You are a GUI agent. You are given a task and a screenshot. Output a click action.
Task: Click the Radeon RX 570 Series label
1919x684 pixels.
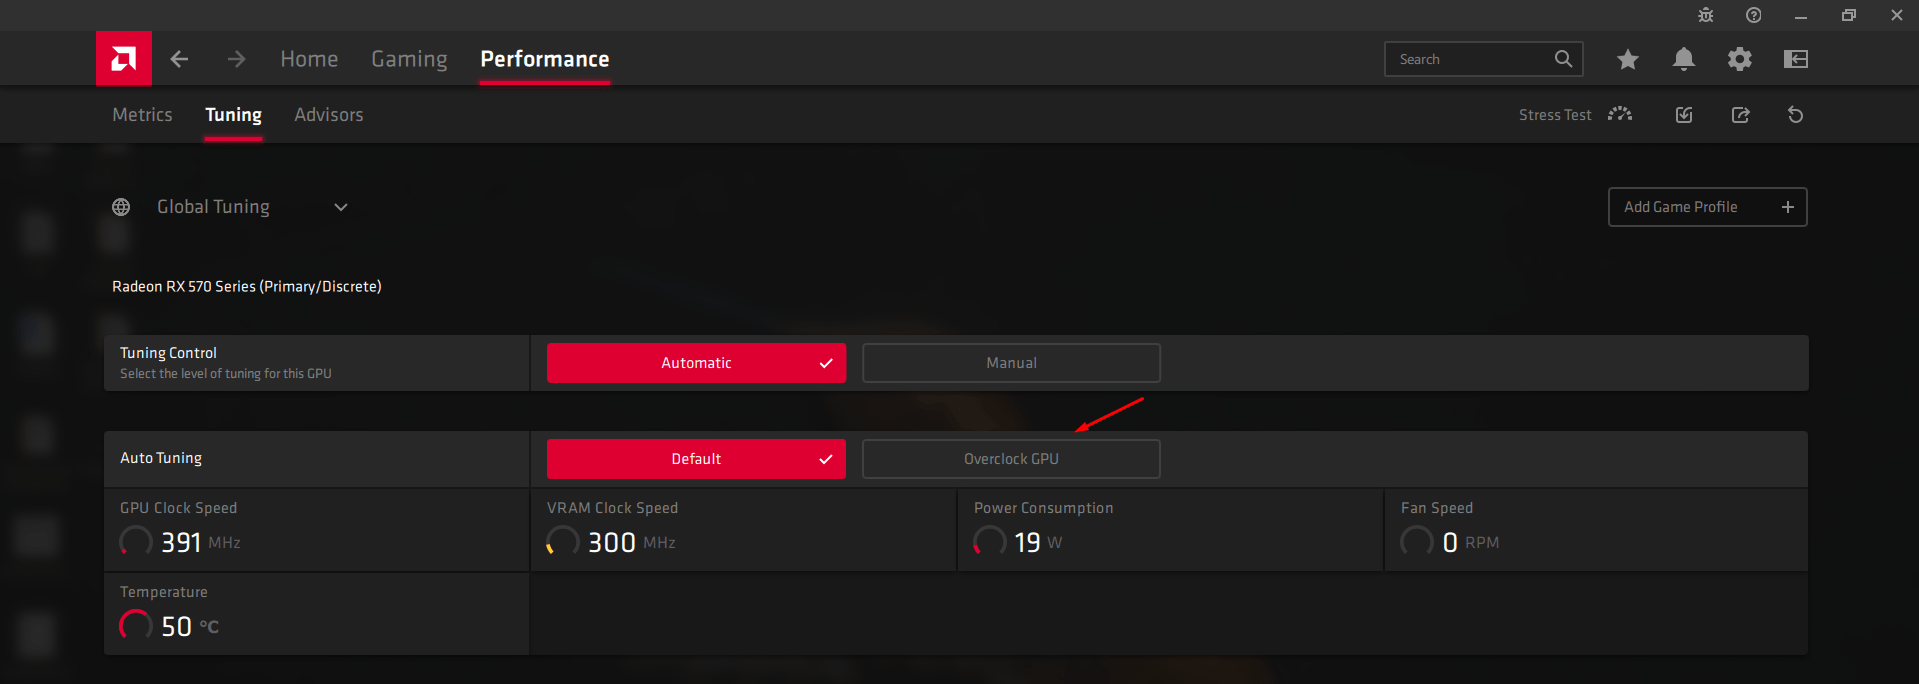coord(247,287)
